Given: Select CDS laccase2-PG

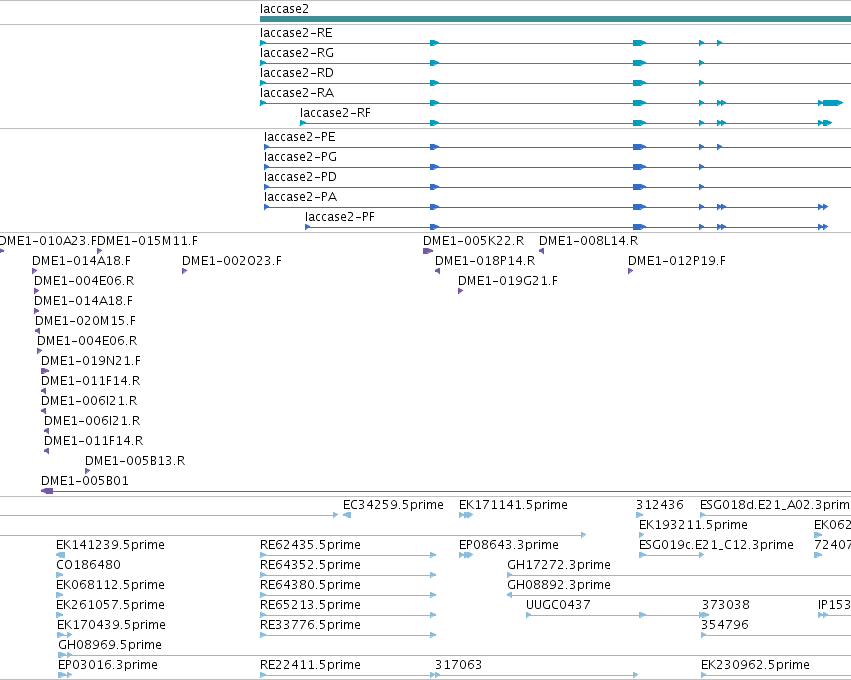Looking at the screenshot, I should (x=300, y=157).
